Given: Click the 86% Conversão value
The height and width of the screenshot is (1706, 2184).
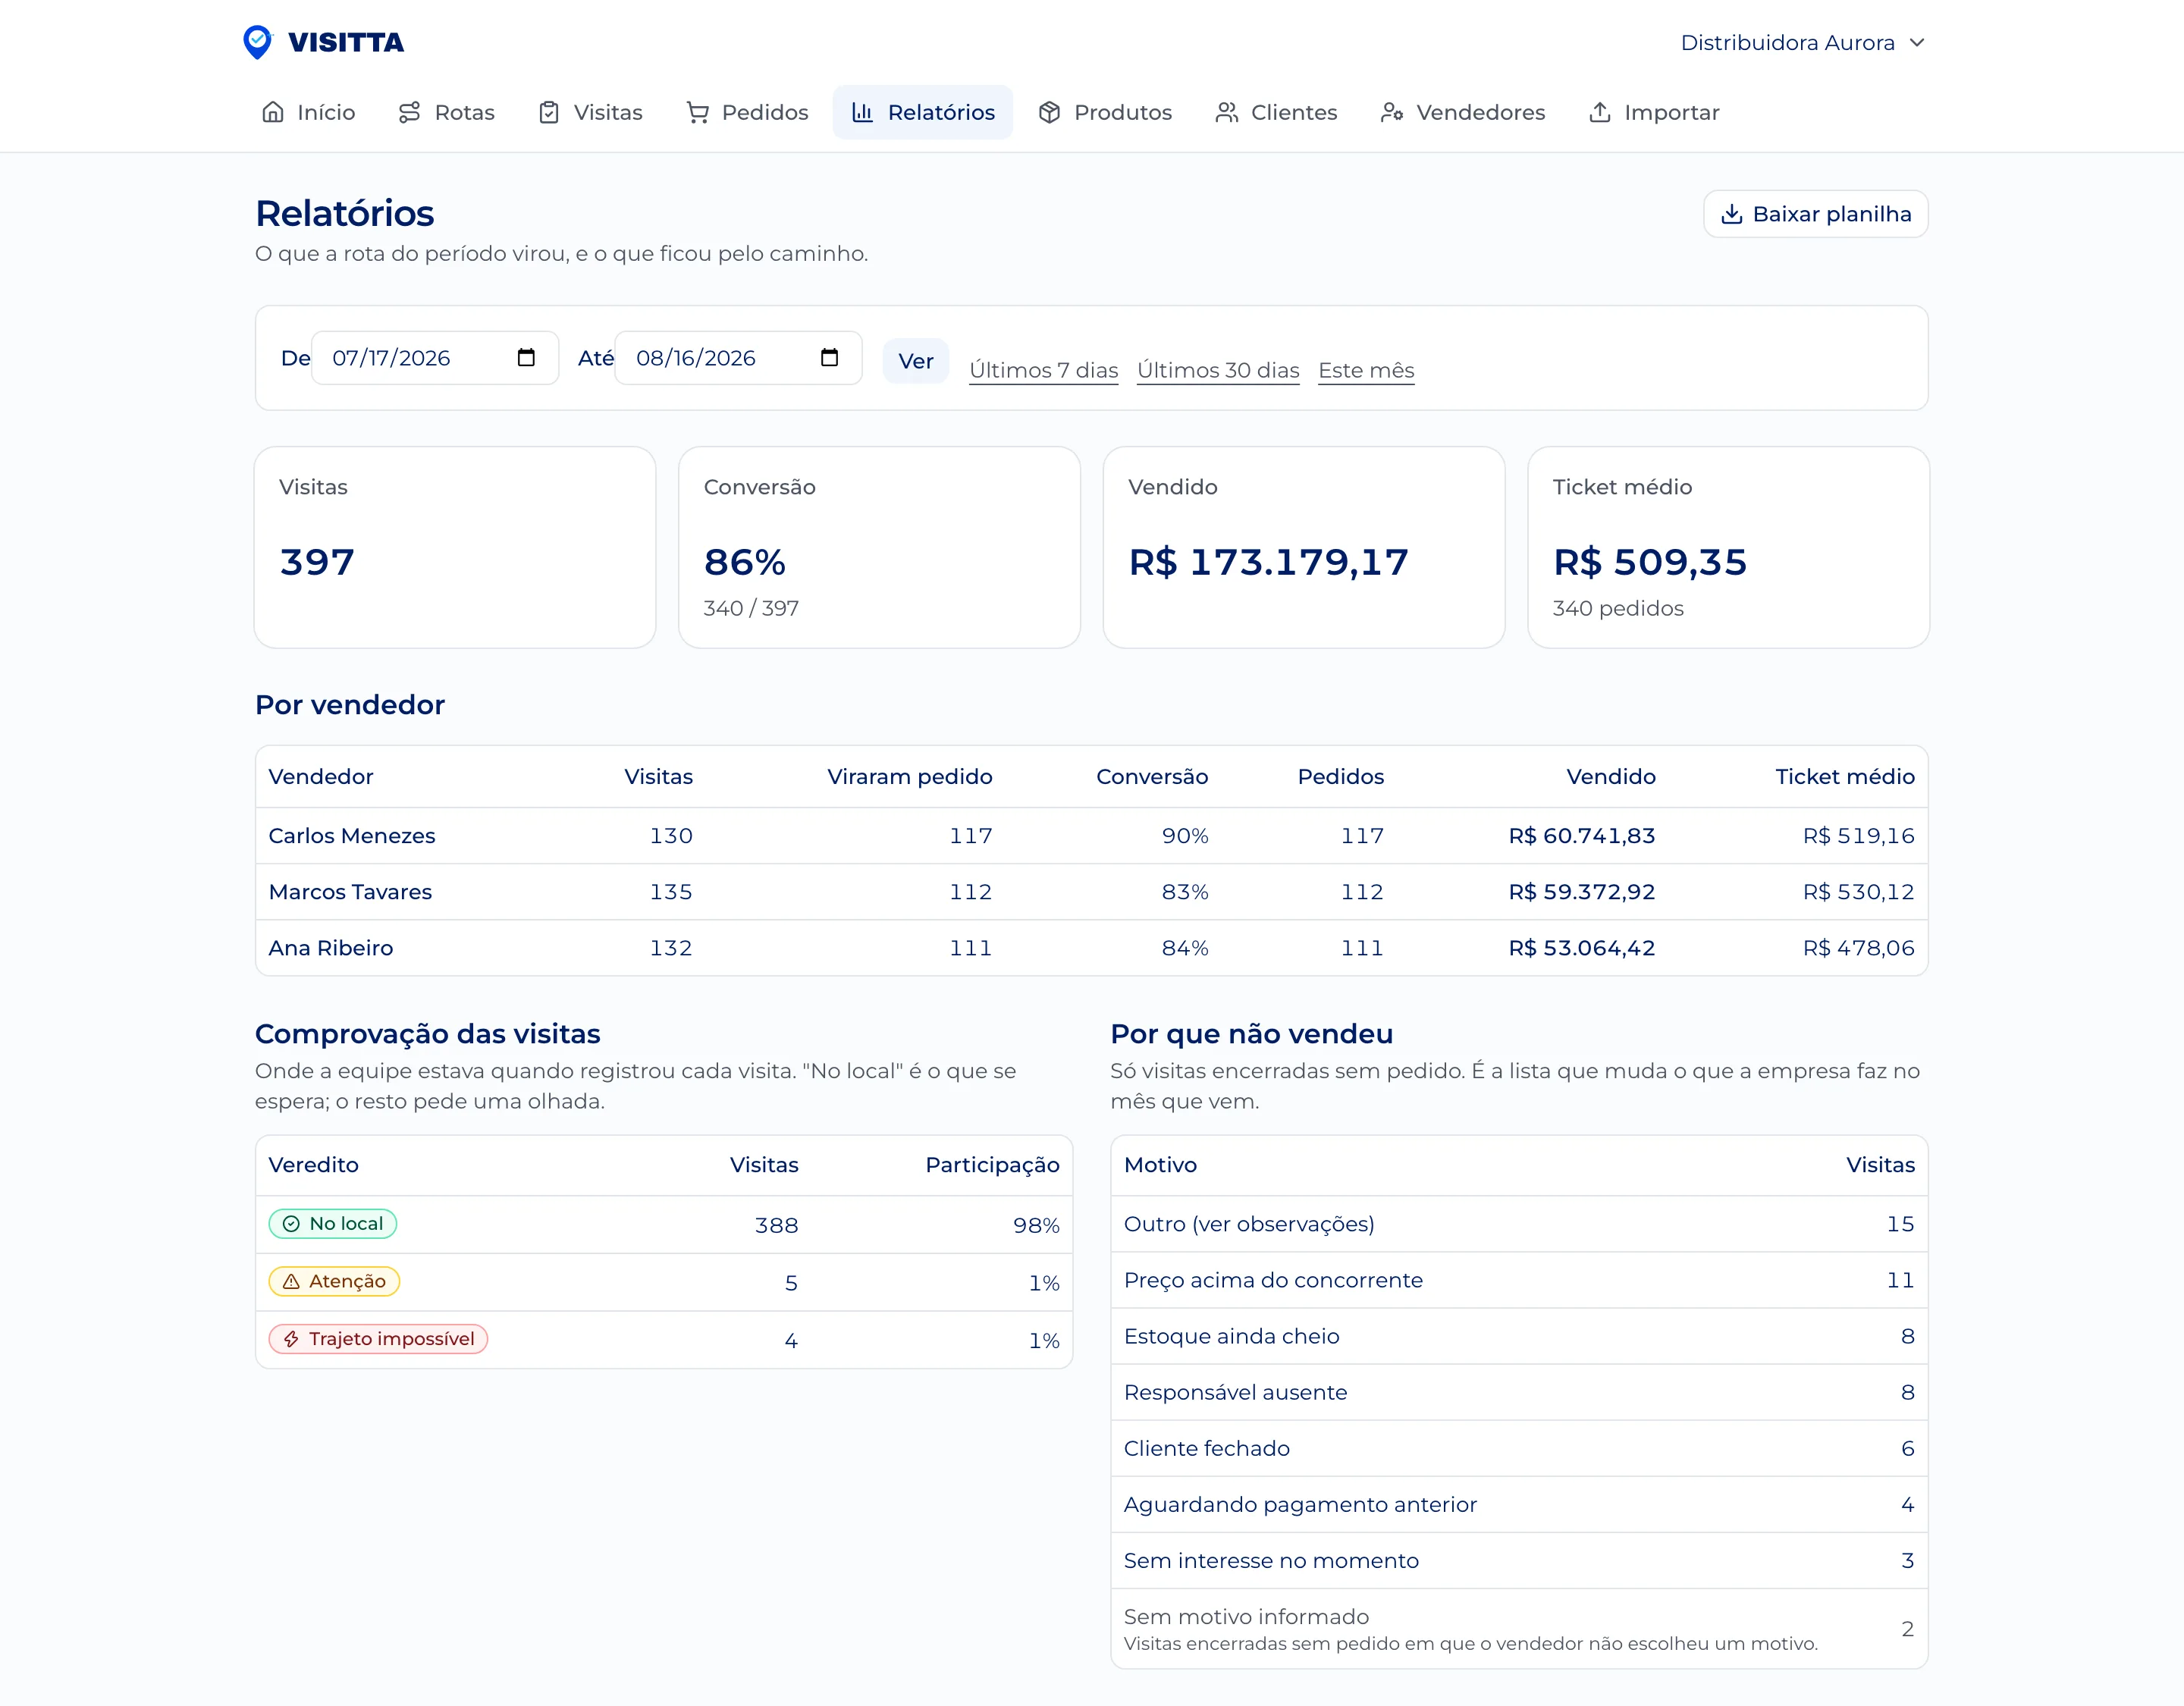Looking at the screenshot, I should [x=745, y=562].
